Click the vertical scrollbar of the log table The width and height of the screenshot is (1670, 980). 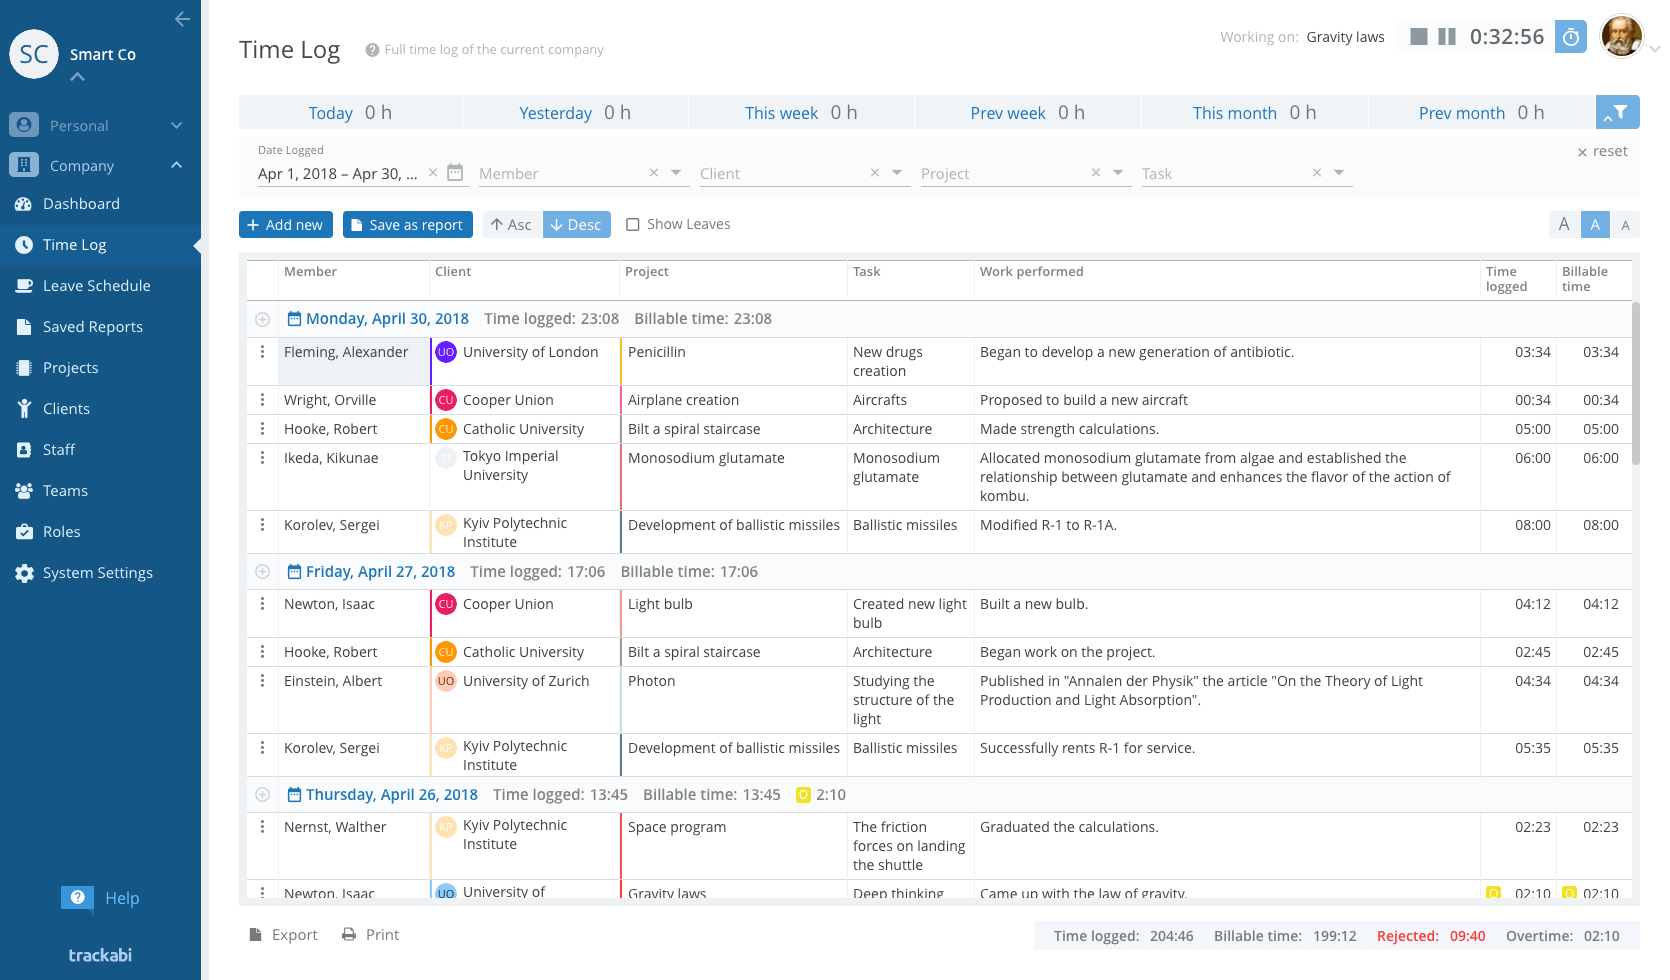1636,383
